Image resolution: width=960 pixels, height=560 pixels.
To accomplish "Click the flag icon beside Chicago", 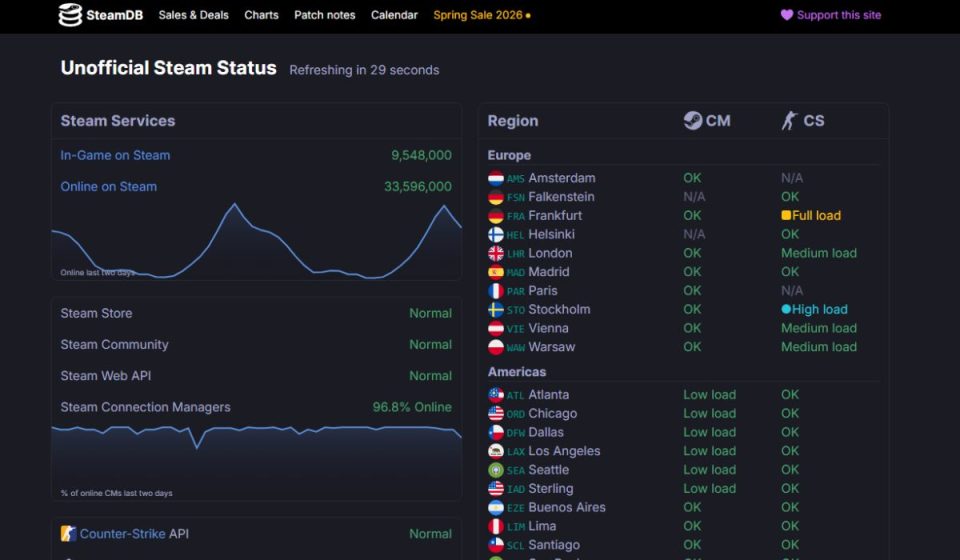I will 495,414.
